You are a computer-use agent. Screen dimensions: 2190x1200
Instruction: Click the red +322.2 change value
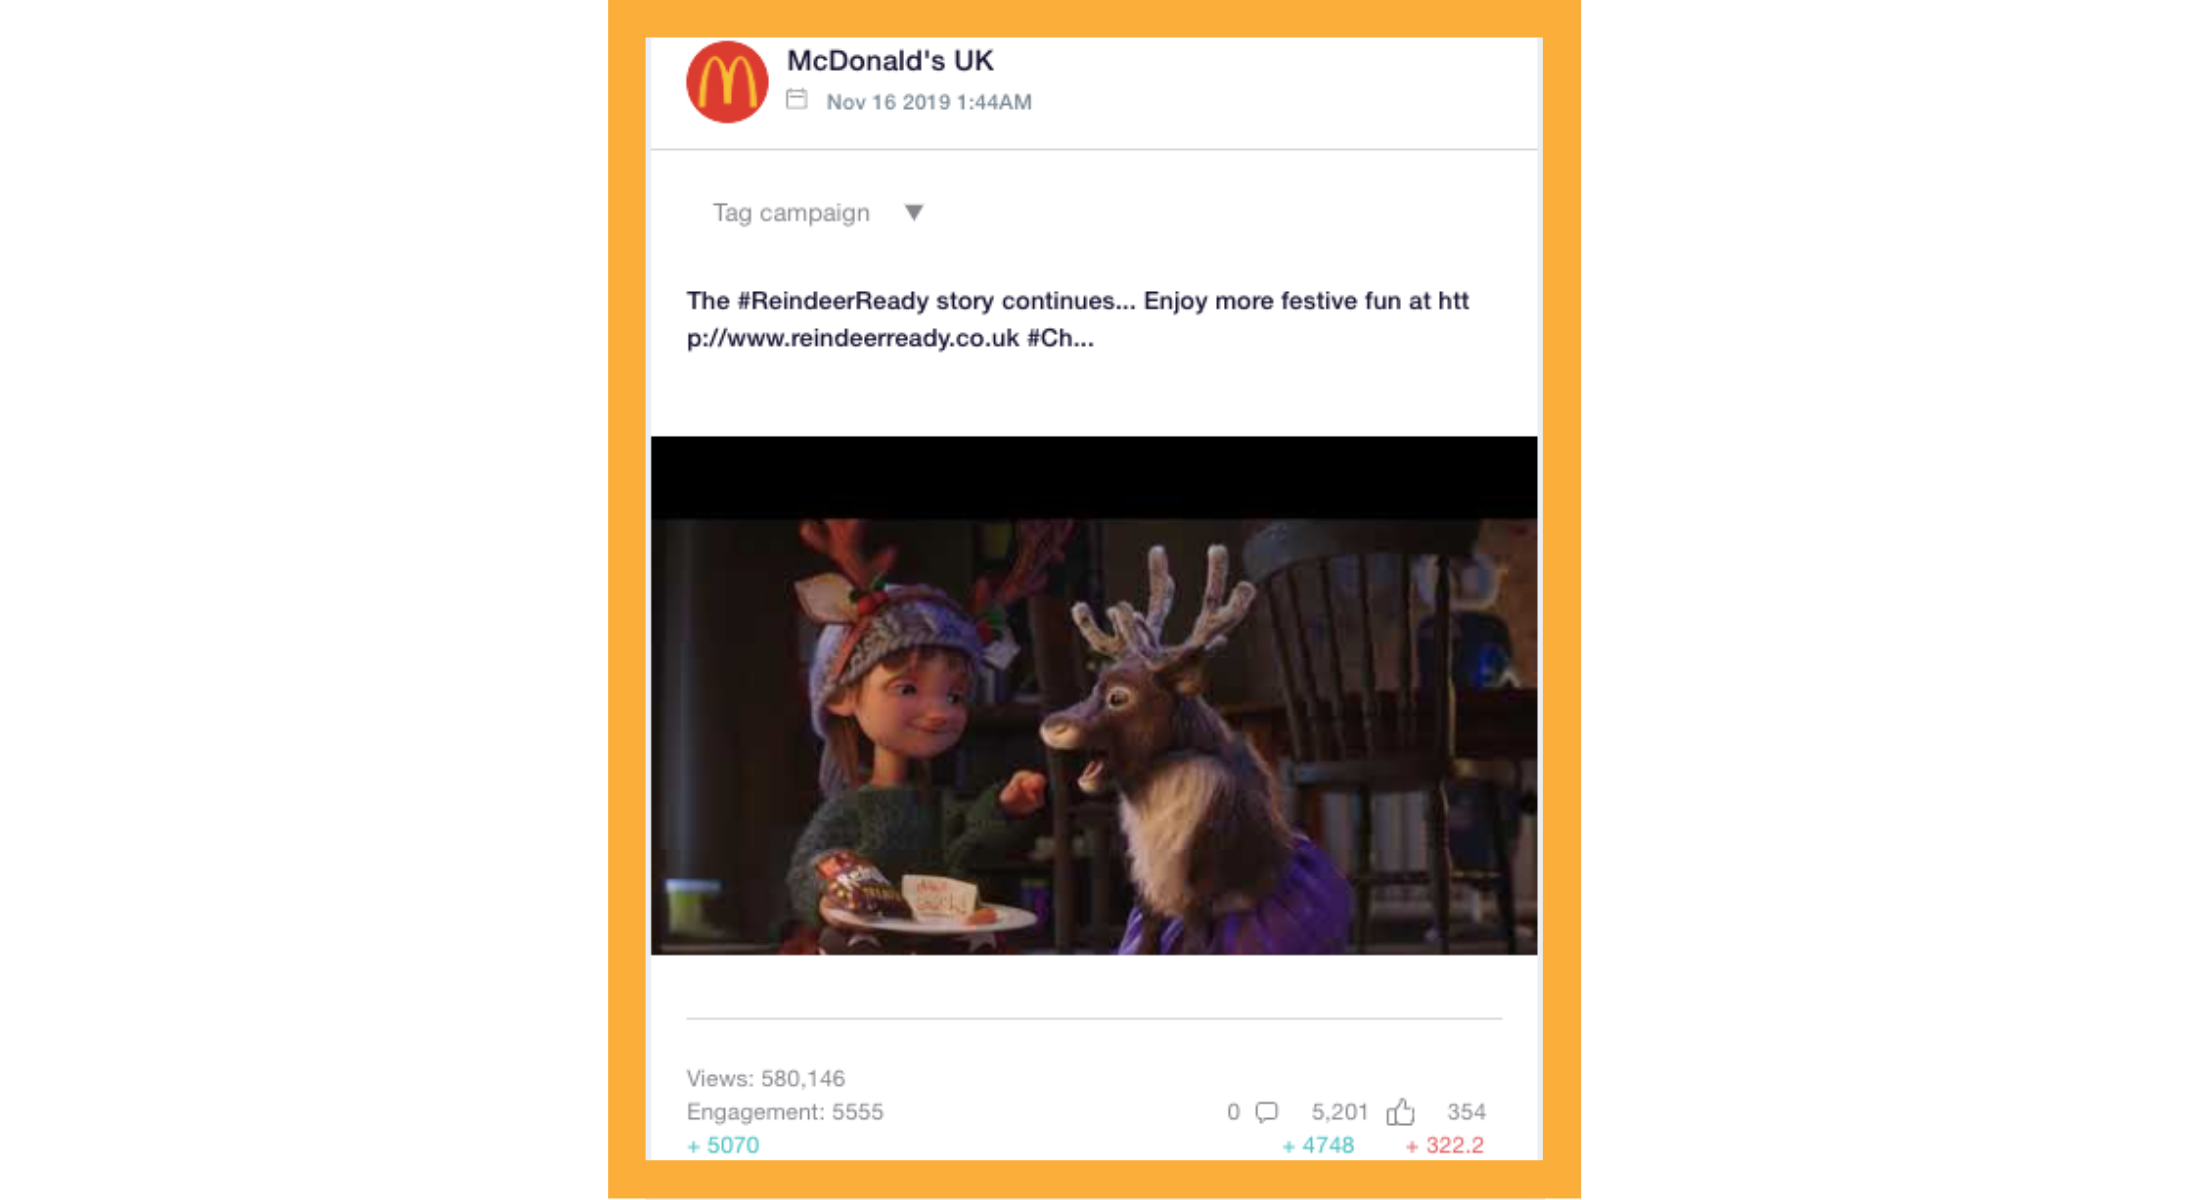pos(1445,1146)
